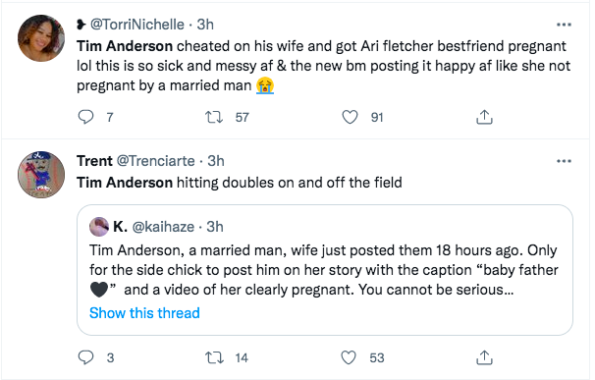Retweet the @TorriNichelle tweet
The image size is (595, 380).
point(214,117)
